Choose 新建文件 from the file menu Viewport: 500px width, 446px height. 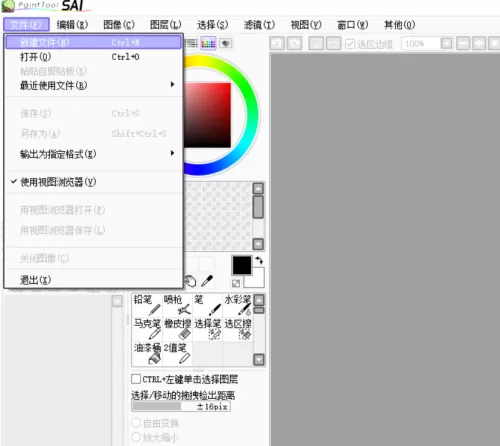tap(93, 42)
